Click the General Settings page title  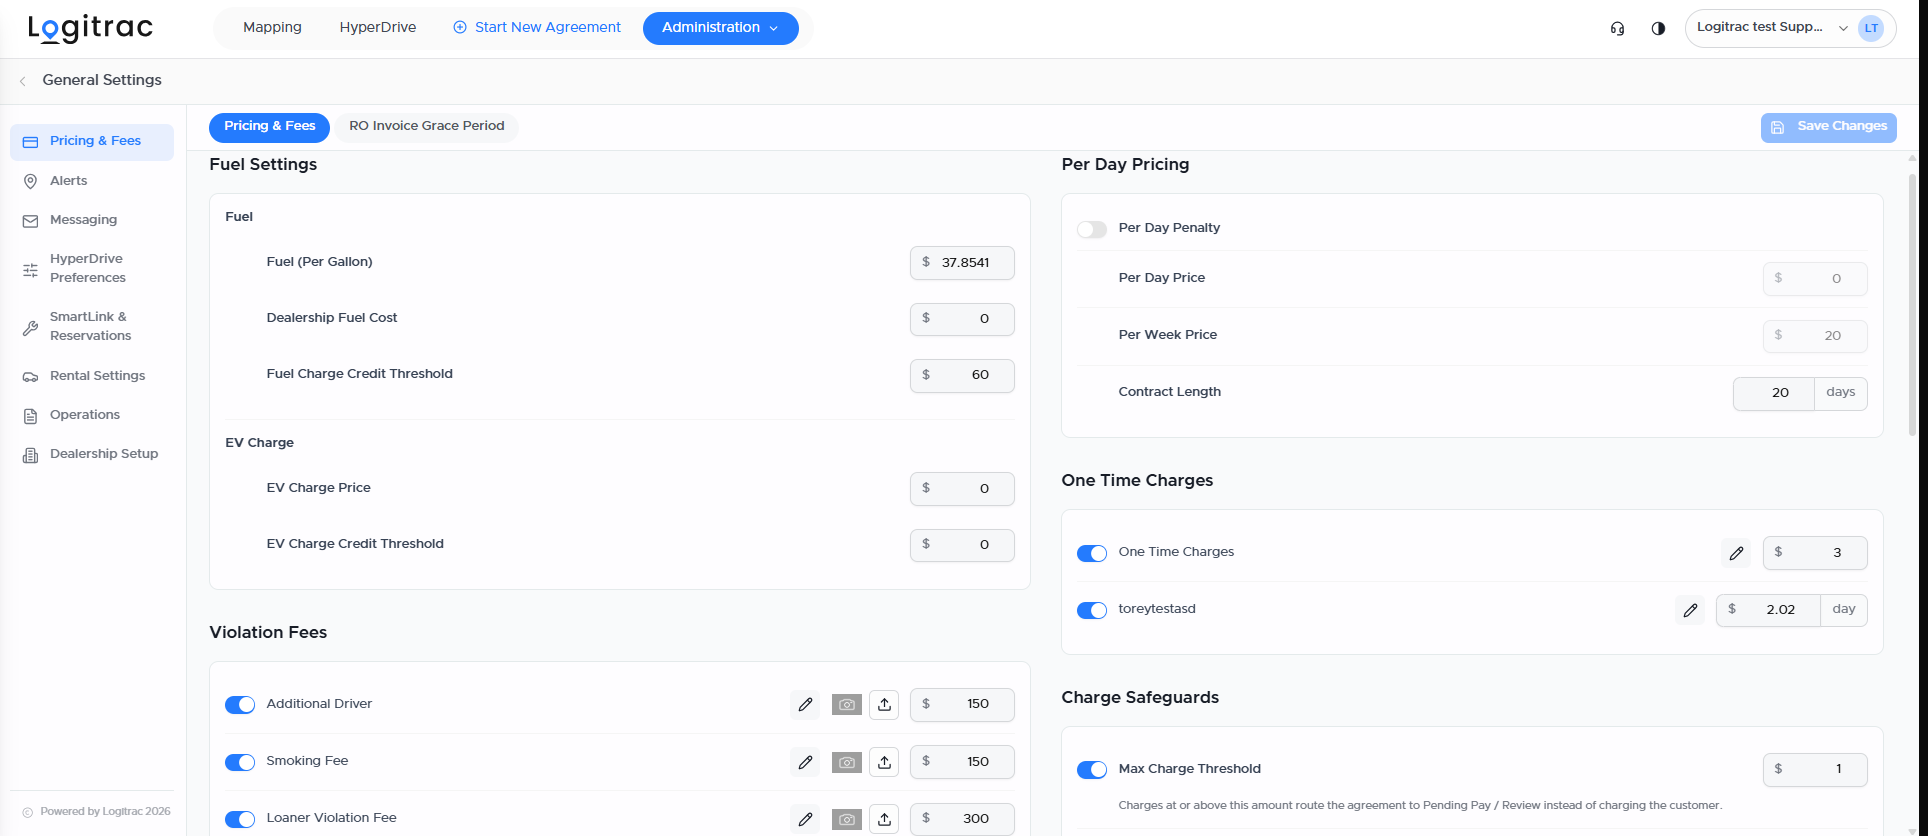pos(102,81)
